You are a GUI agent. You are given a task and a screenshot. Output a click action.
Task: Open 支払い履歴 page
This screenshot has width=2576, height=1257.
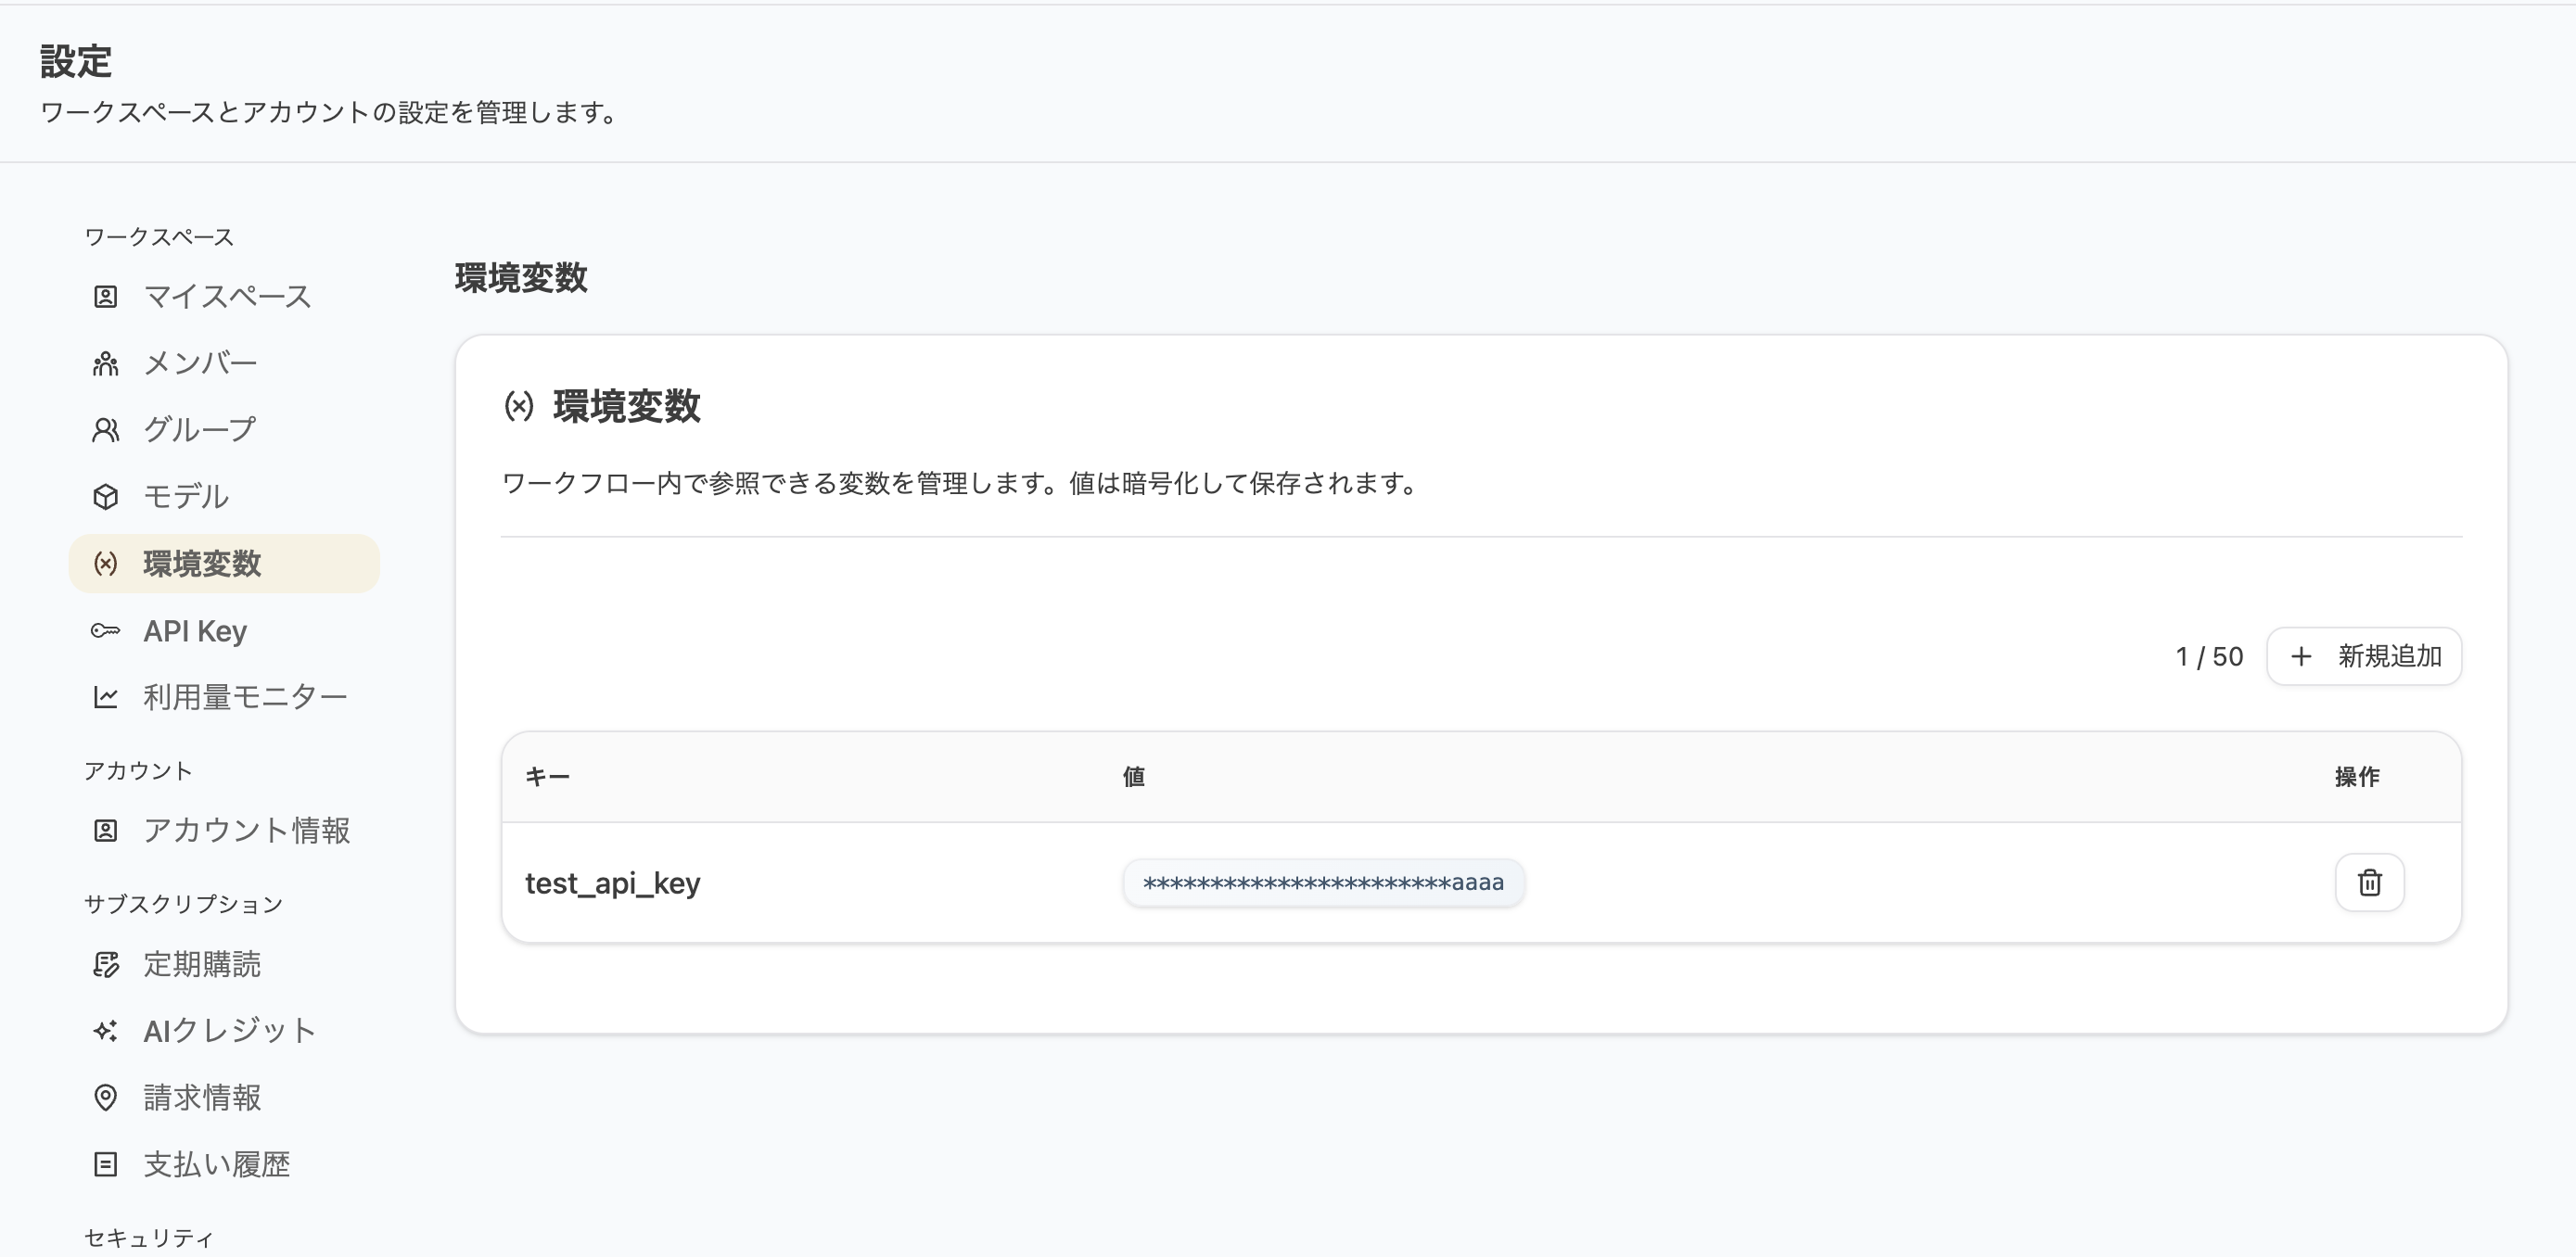coord(224,1165)
